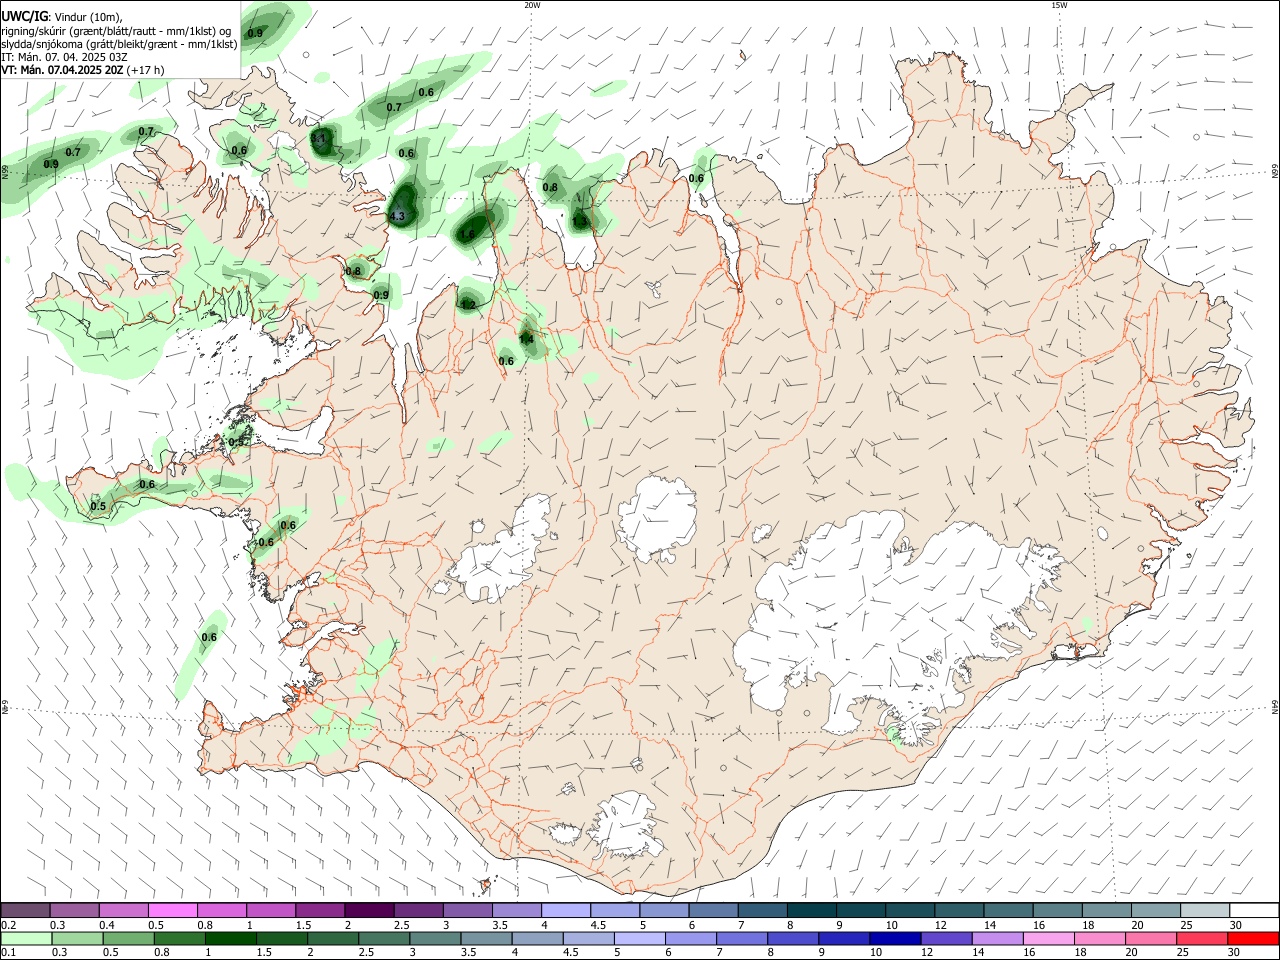Click the 0.1 label in bottom legend row
The image size is (1280, 960).
point(8,953)
